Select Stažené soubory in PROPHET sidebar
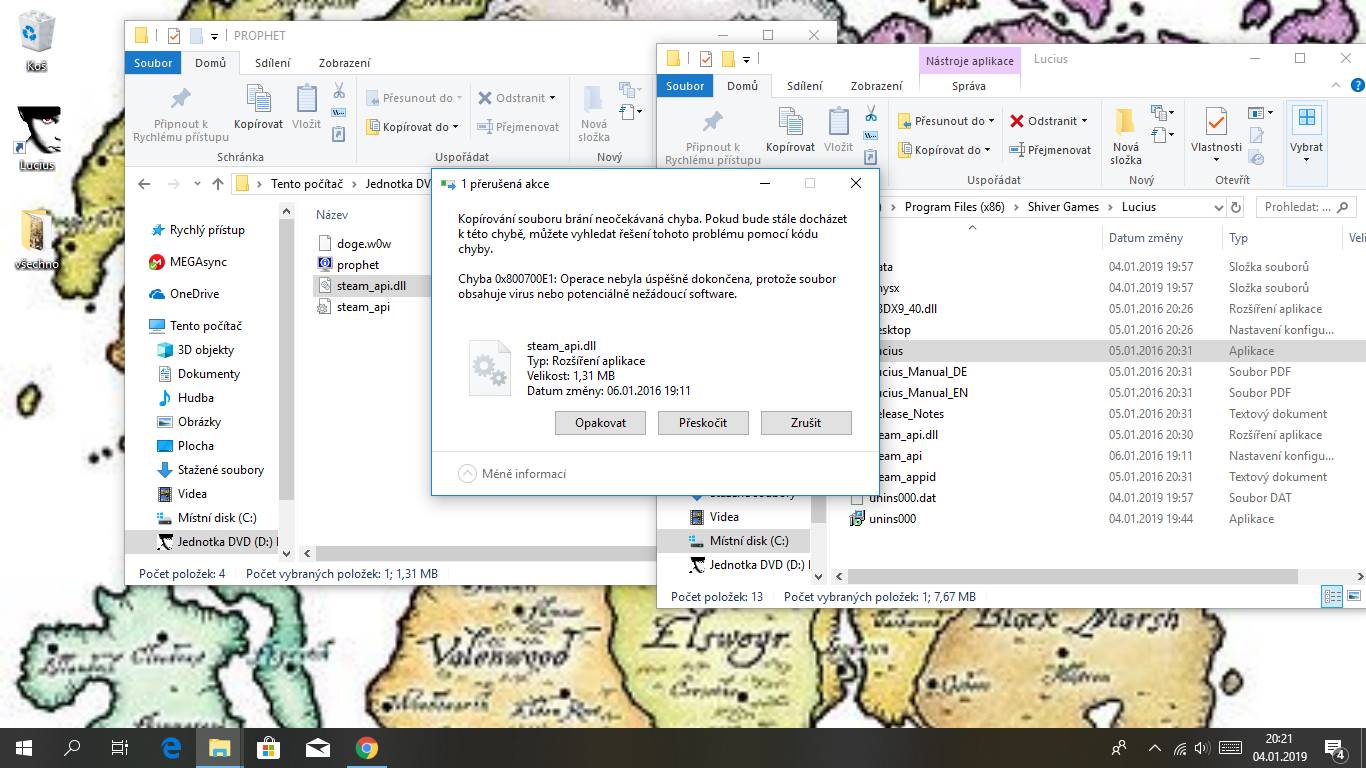 pos(211,470)
